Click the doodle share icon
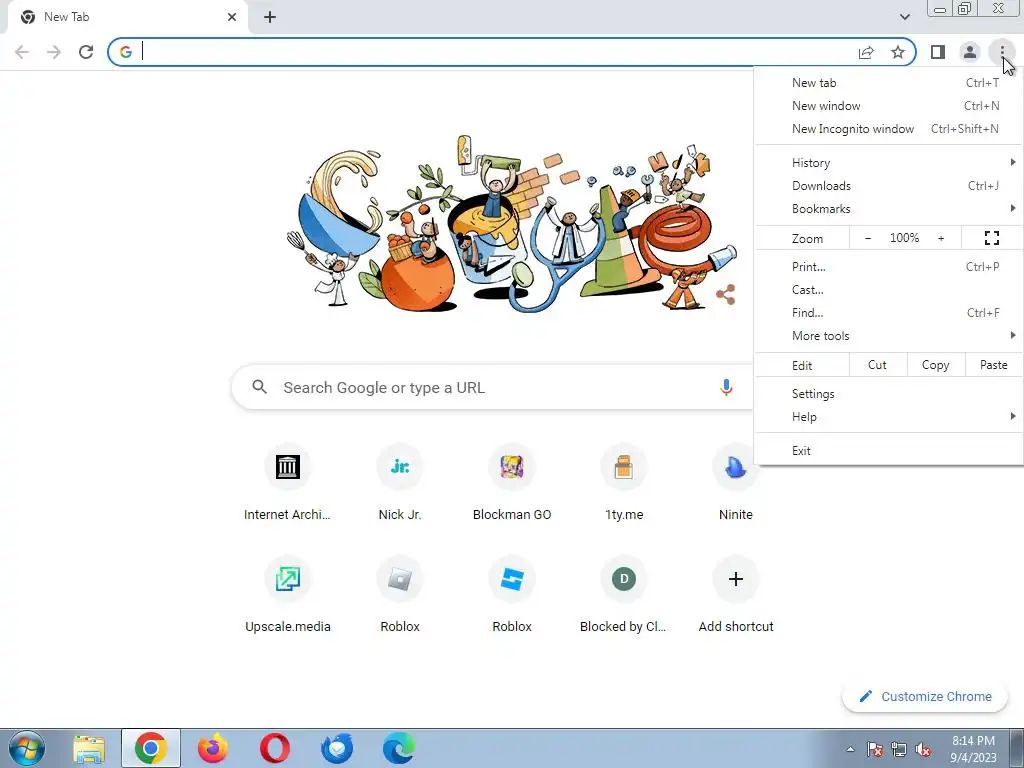Viewport: 1024px width, 768px height. pyautogui.click(x=726, y=295)
